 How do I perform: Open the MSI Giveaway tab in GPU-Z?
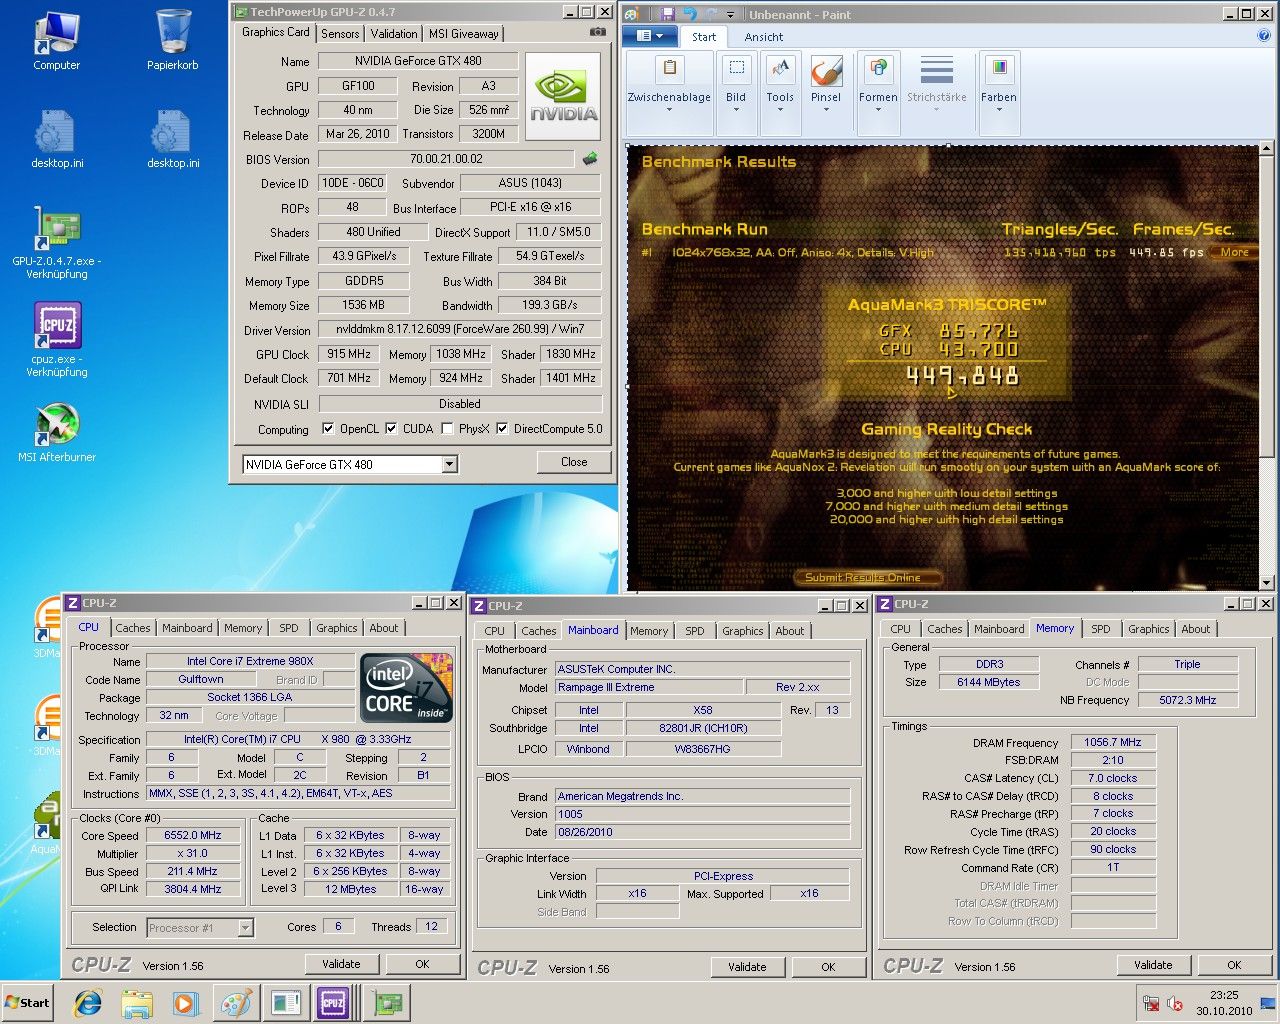coord(463,33)
